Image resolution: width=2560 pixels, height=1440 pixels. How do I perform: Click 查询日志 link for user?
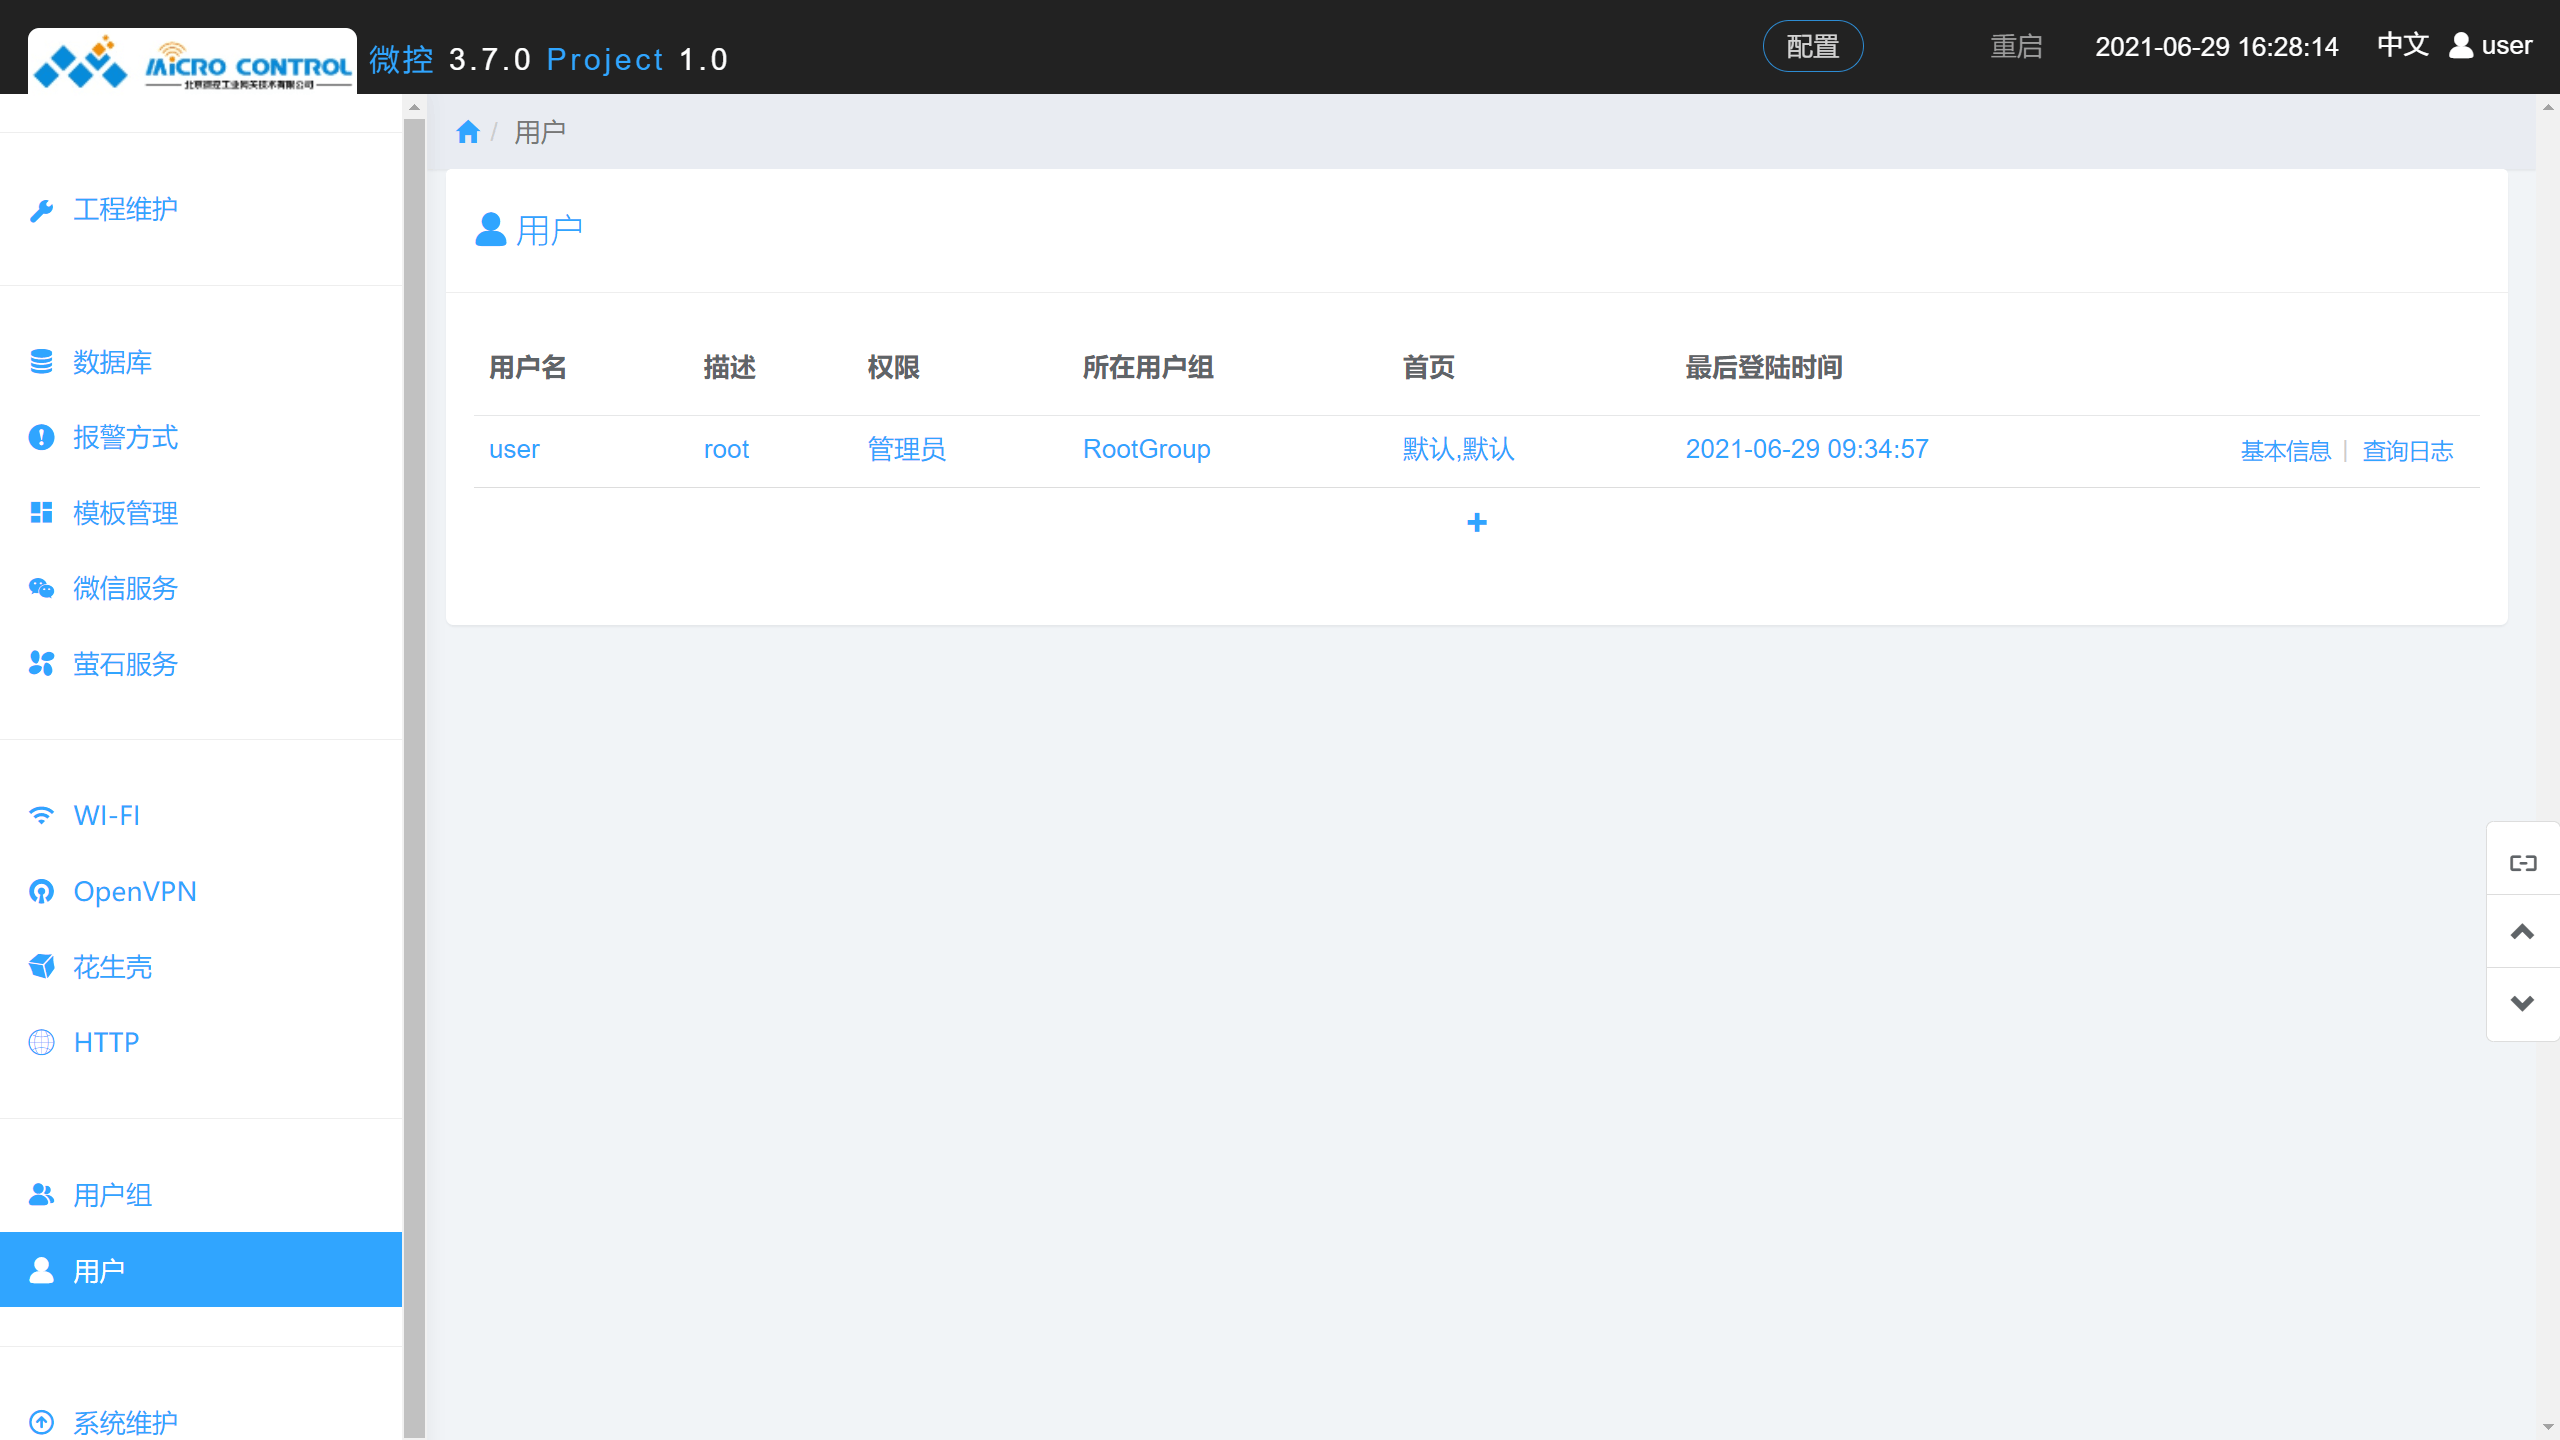[x=2407, y=451]
